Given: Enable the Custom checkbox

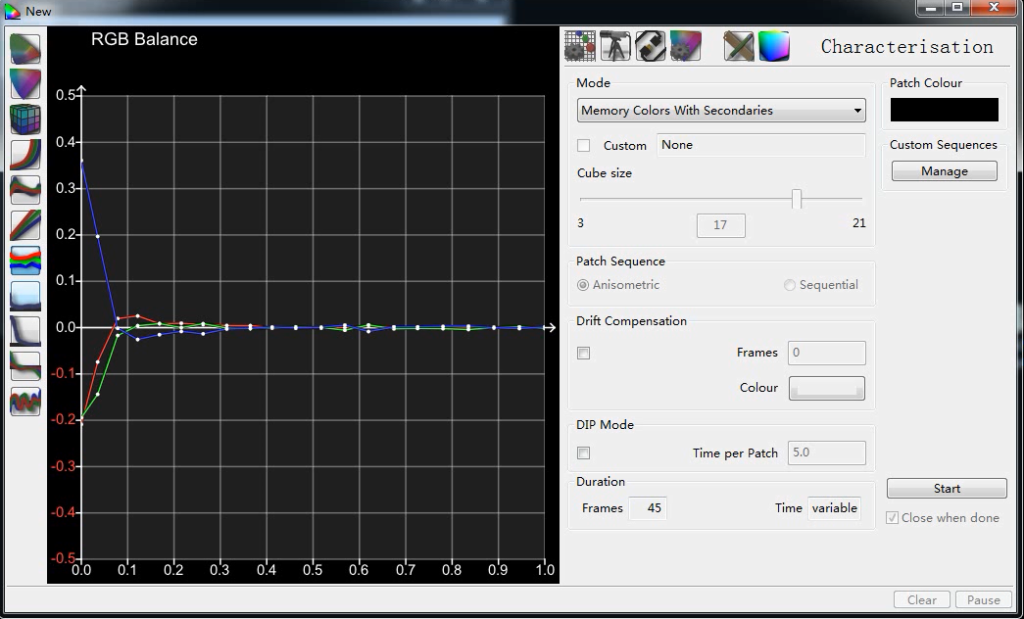Looking at the screenshot, I should 584,146.
